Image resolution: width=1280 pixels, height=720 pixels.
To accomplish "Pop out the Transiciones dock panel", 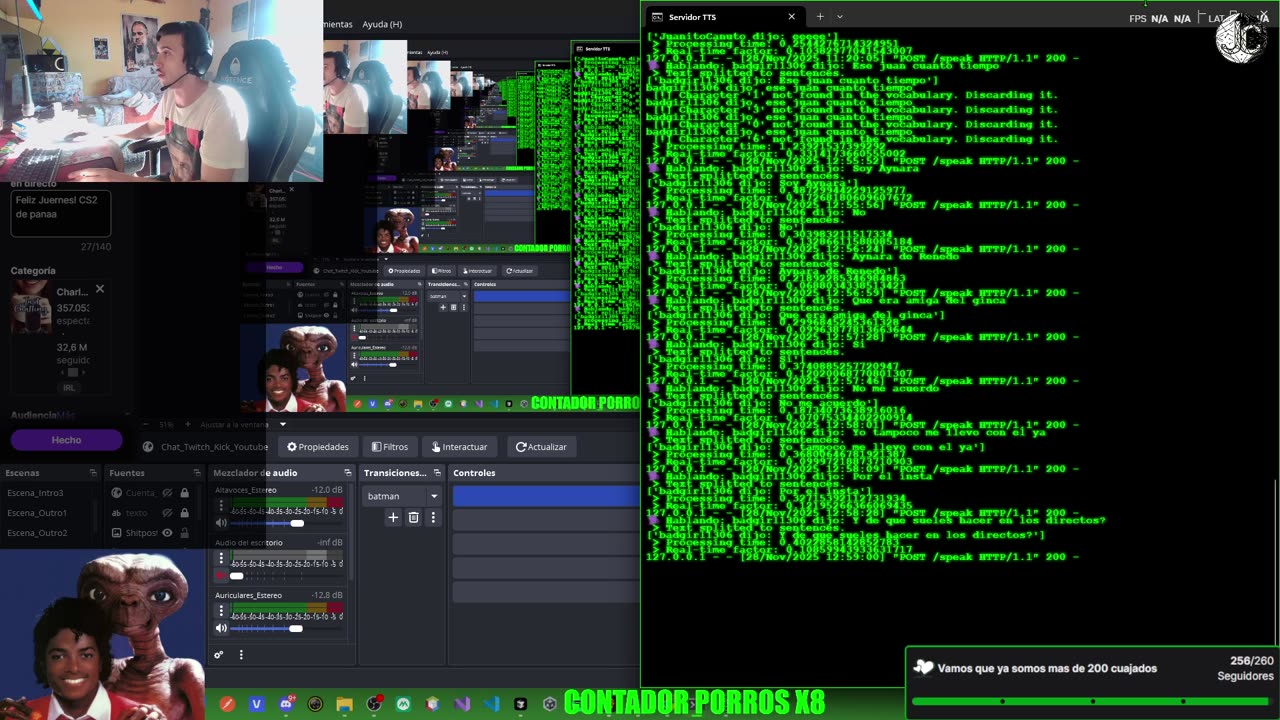I will [435, 473].
